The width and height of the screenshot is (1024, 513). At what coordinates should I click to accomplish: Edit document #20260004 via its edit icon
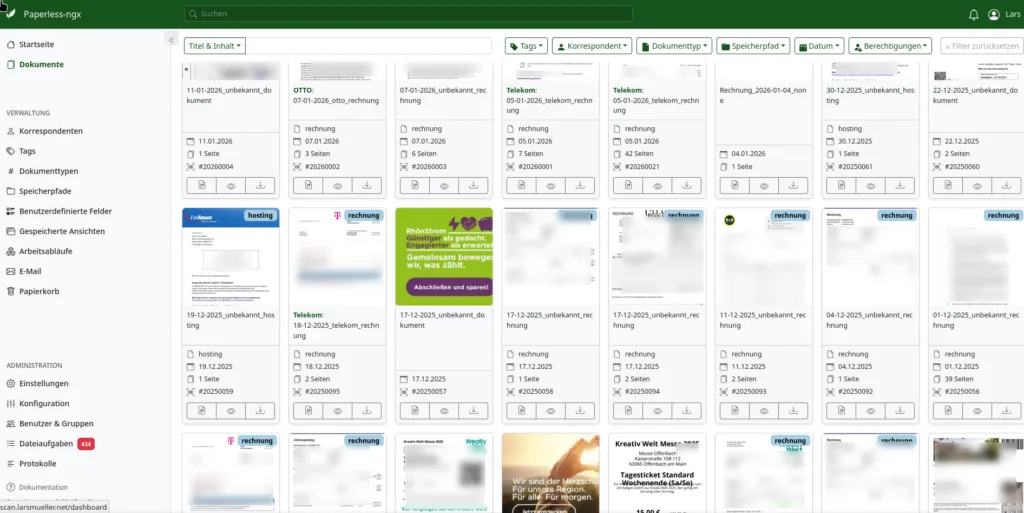[x=202, y=185]
